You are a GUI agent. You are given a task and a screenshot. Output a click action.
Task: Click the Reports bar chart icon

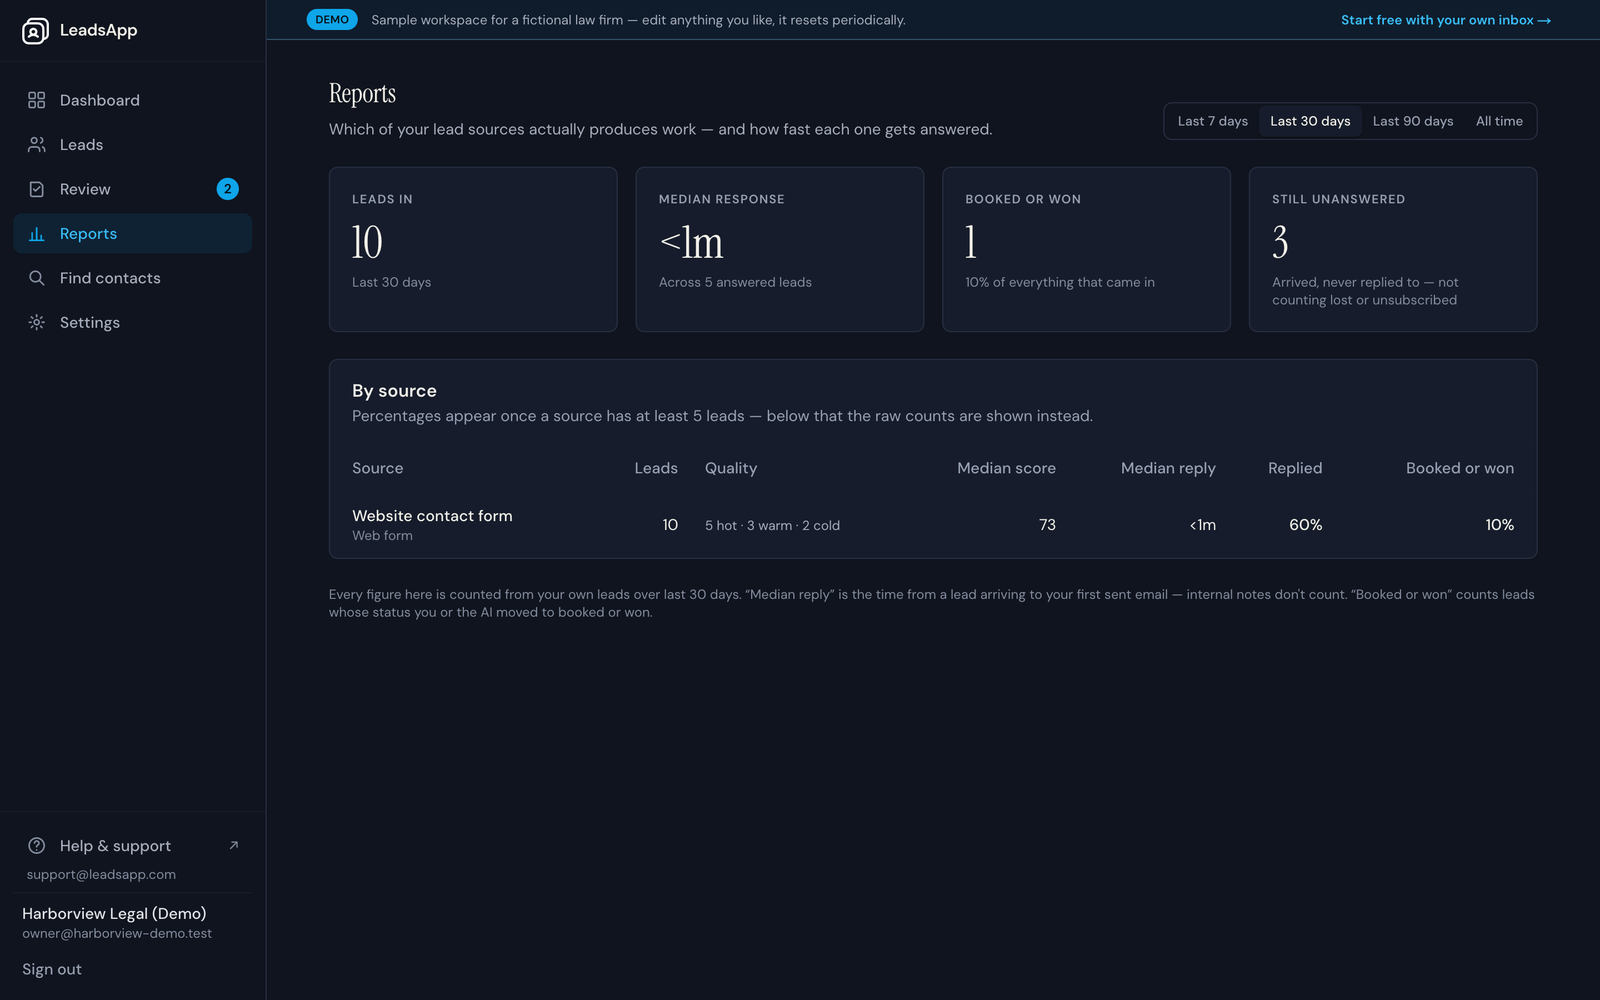pyautogui.click(x=37, y=234)
